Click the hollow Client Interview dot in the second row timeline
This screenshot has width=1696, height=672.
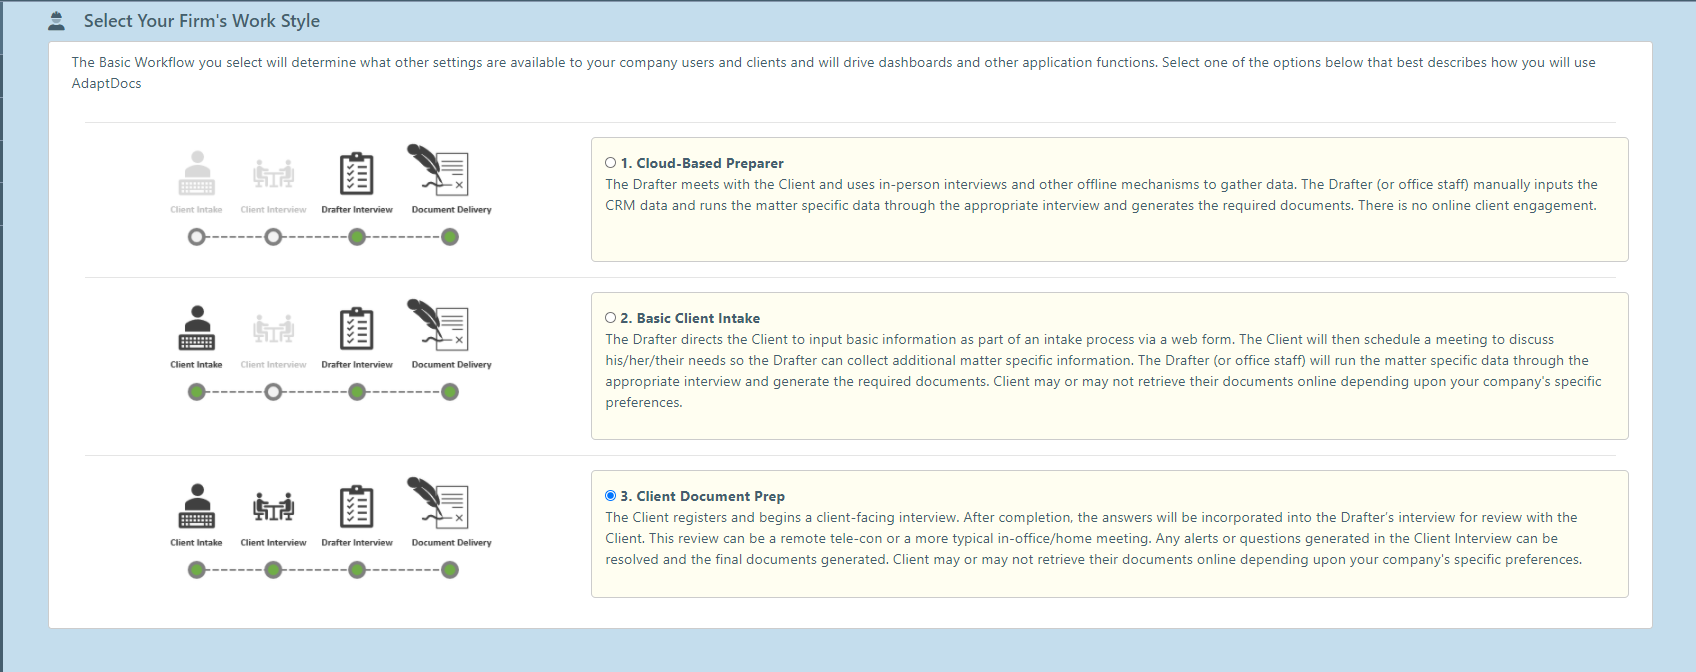tap(273, 392)
